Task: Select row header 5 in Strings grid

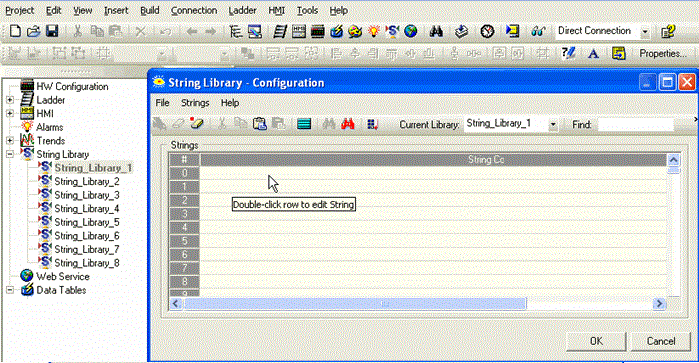Action: pyautogui.click(x=185, y=241)
